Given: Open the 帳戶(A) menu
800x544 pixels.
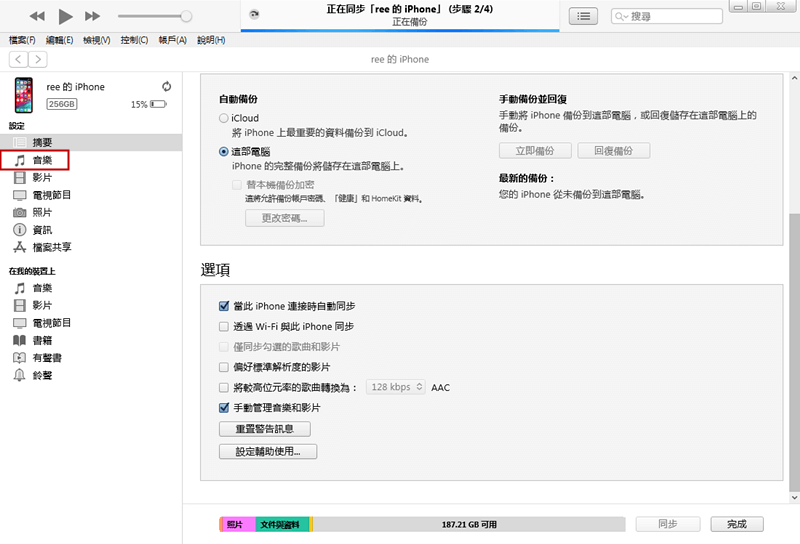Looking at the screenshot, I should pyautogui.click(x=172, y=40).
